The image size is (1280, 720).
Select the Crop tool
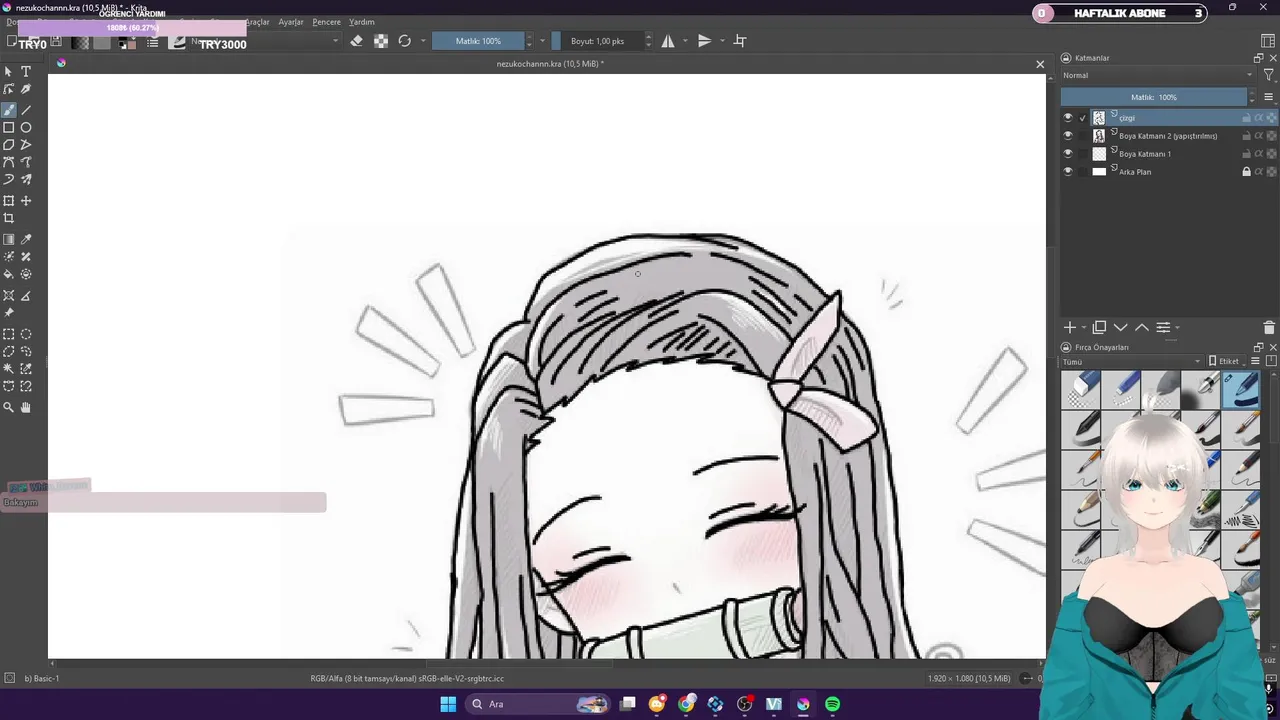(x=9, y=218)
